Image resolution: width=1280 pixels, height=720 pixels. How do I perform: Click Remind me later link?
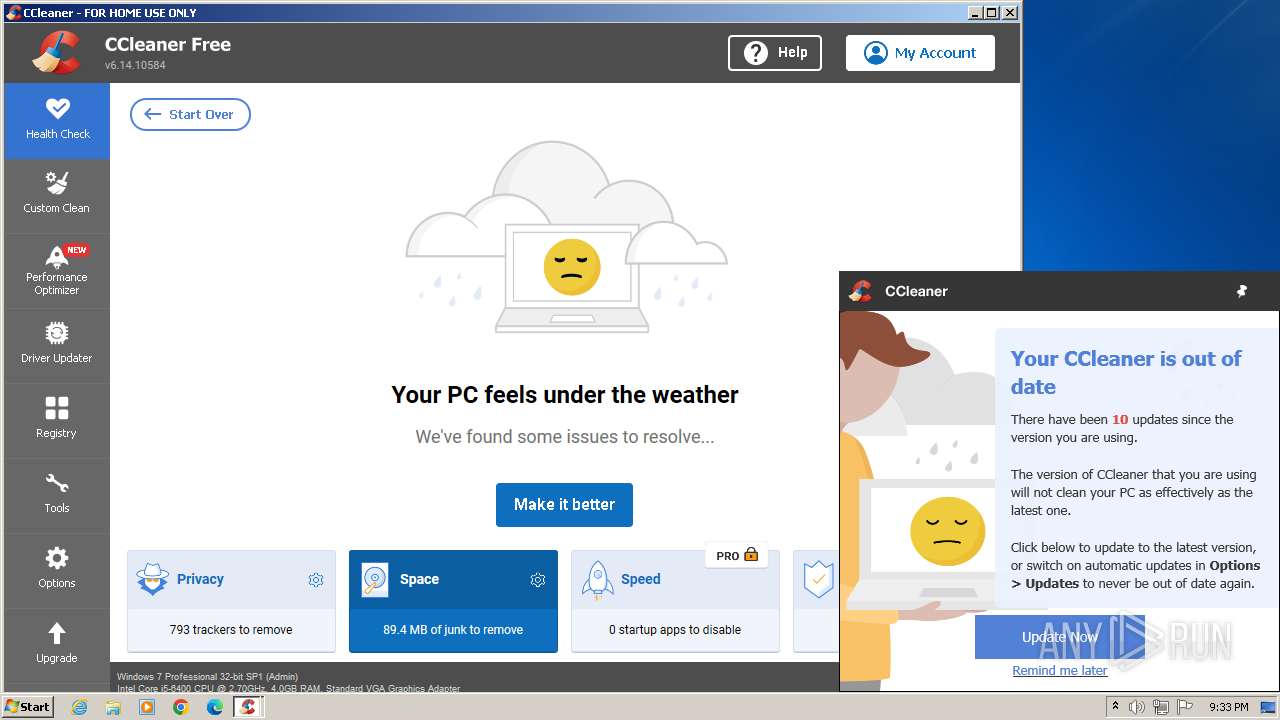point(1060,670)
